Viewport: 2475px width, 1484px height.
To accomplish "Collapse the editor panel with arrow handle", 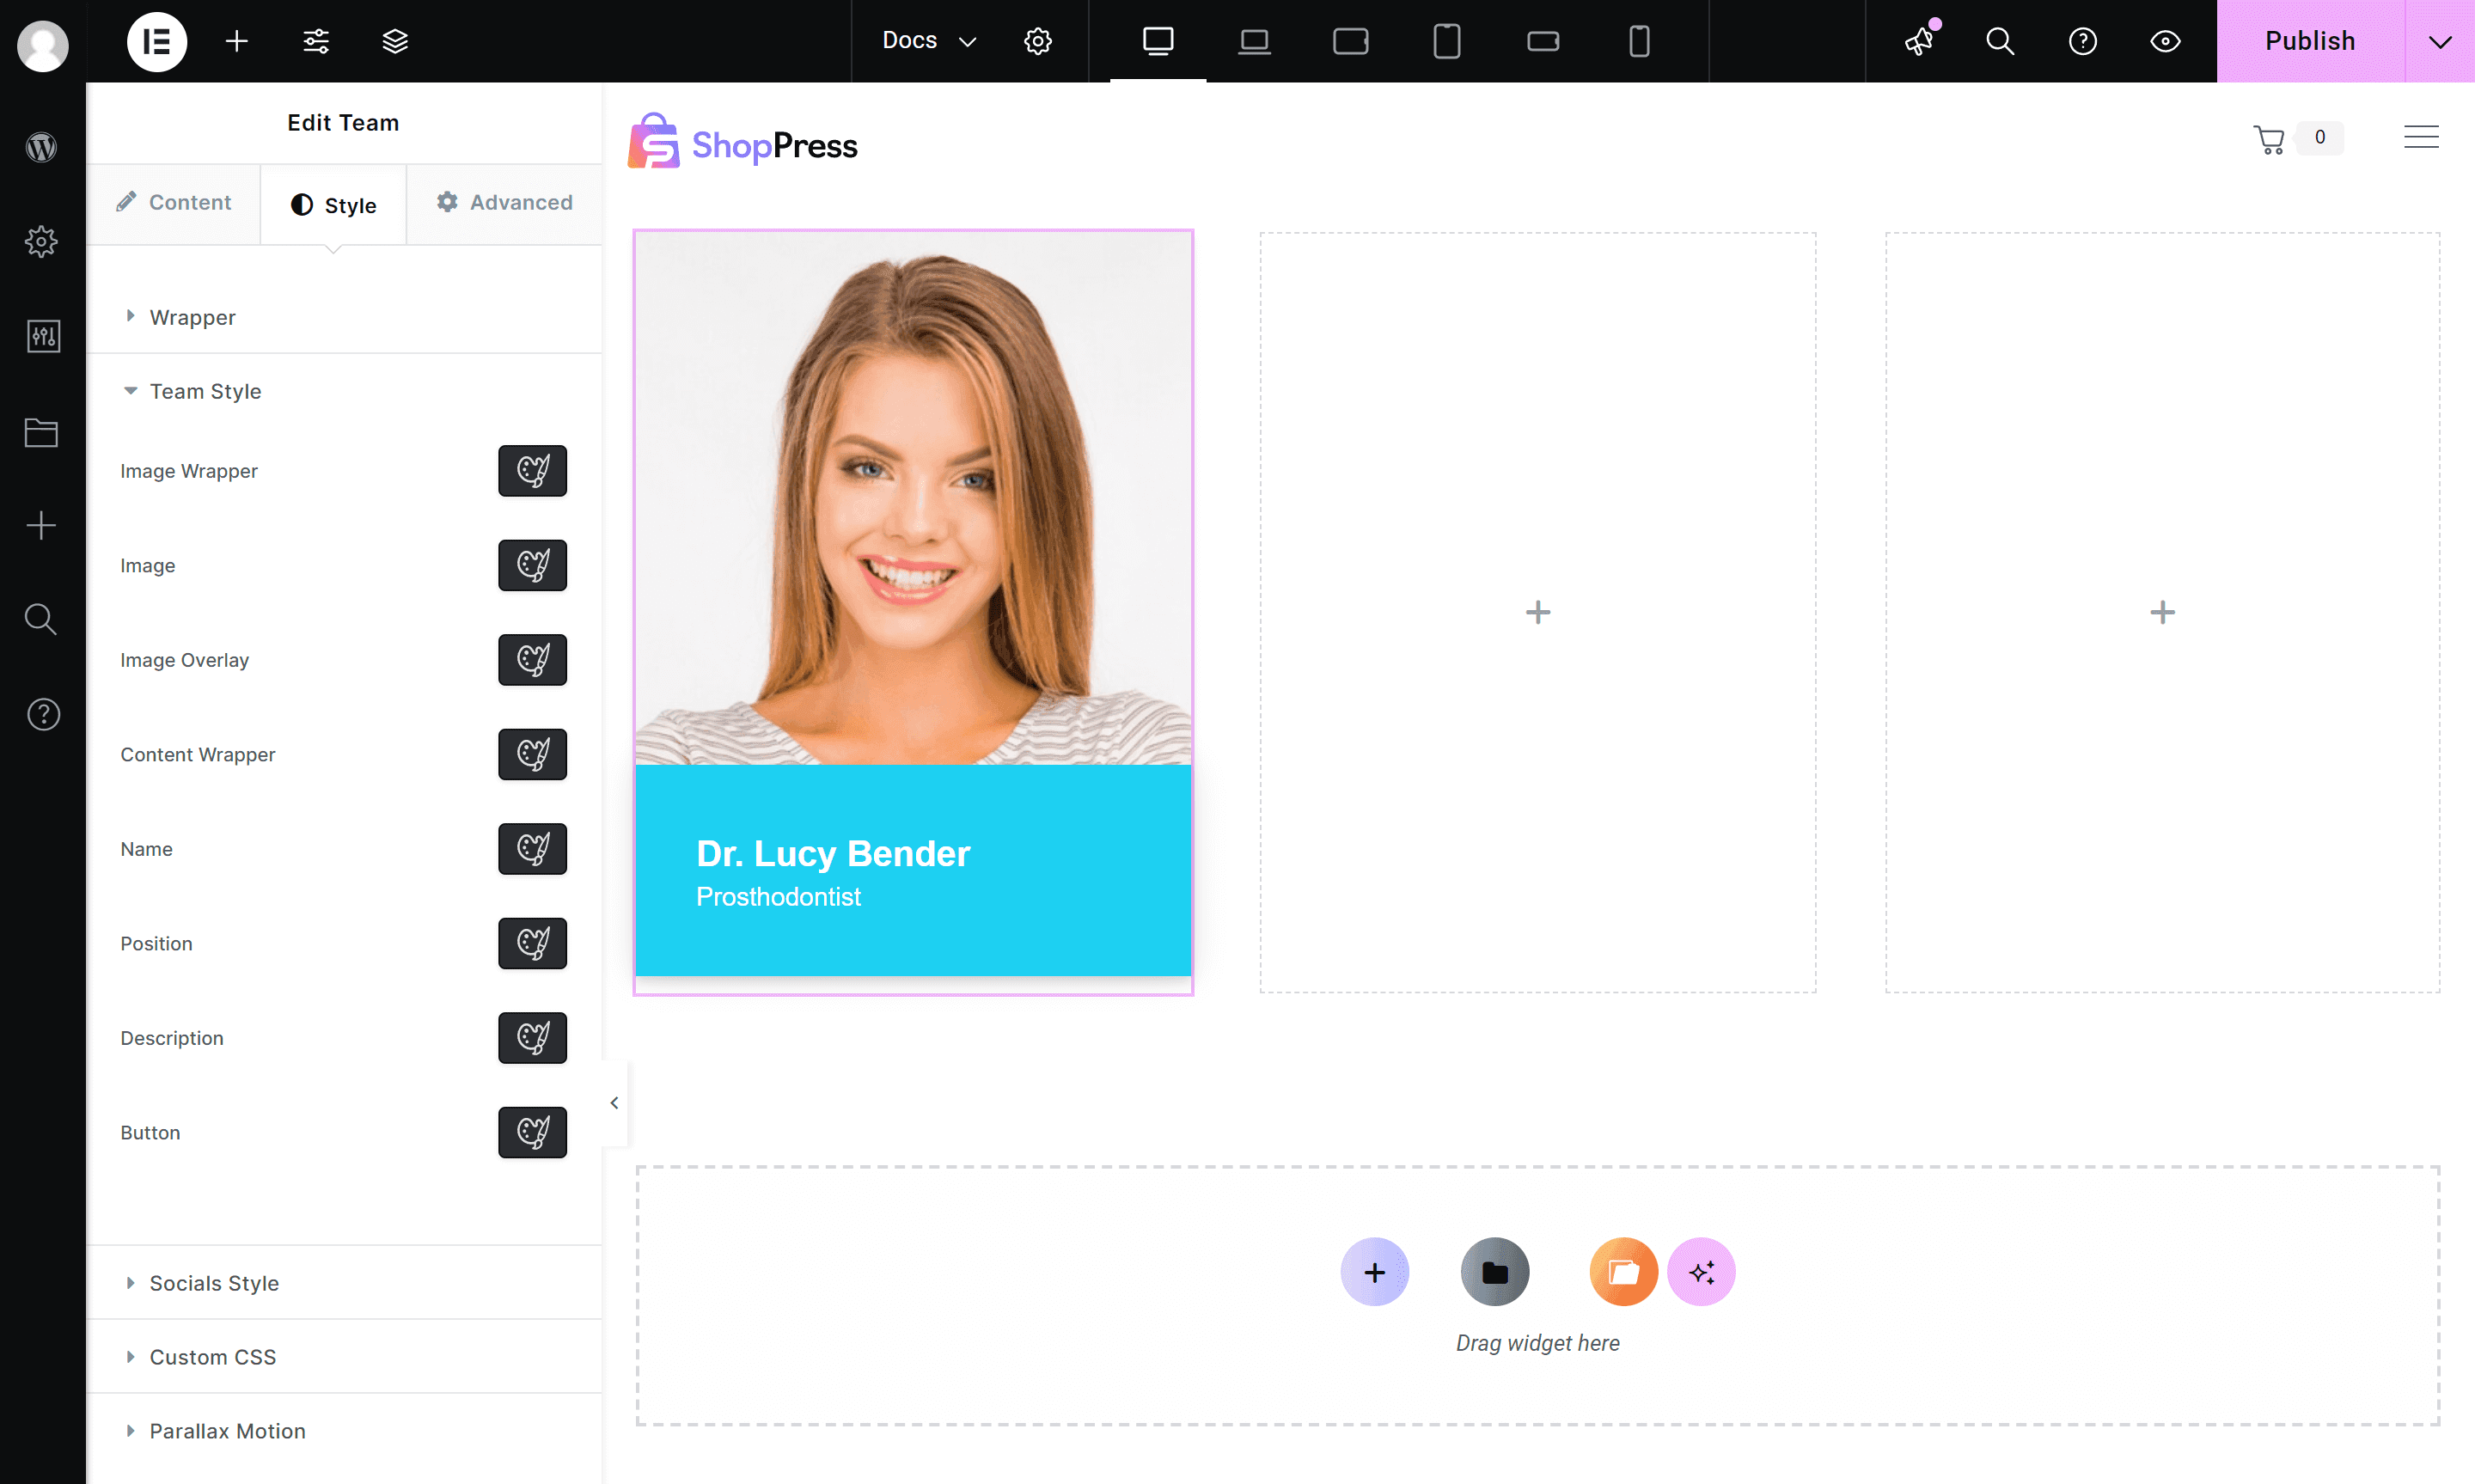I will click(x=614, y=1103).
